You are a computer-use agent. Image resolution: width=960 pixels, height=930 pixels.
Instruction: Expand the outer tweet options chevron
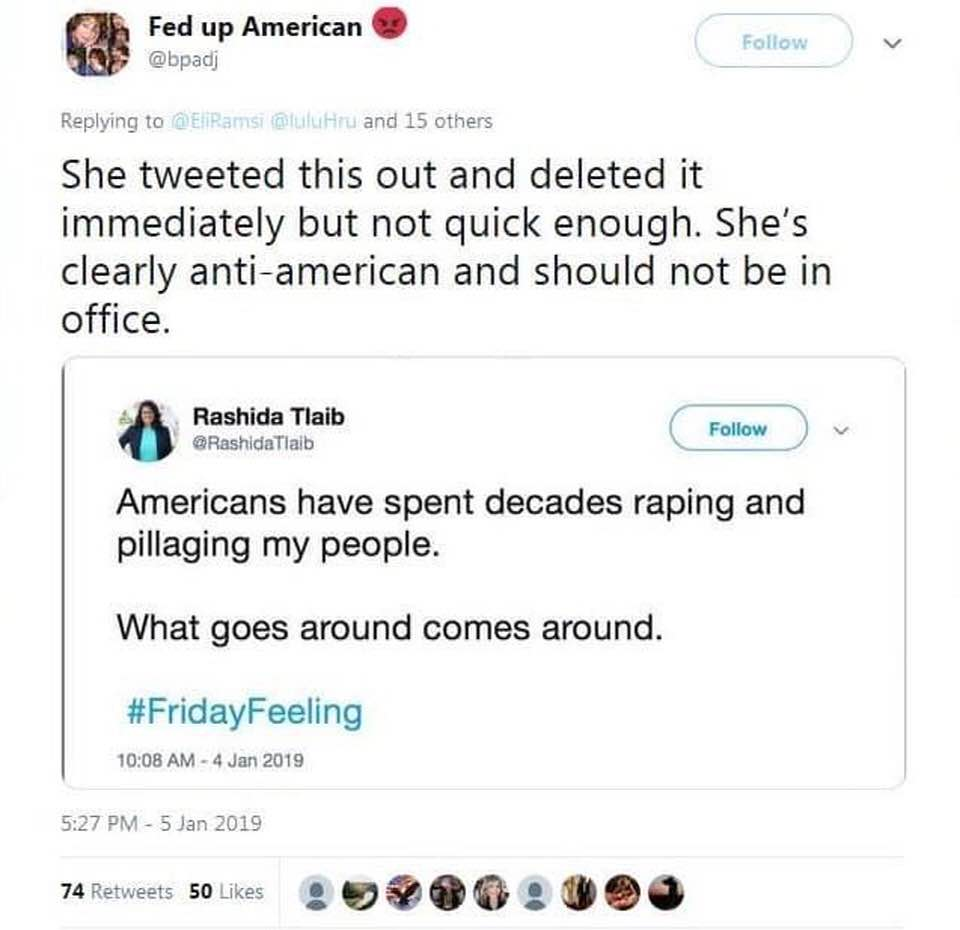tap(893, 43)
